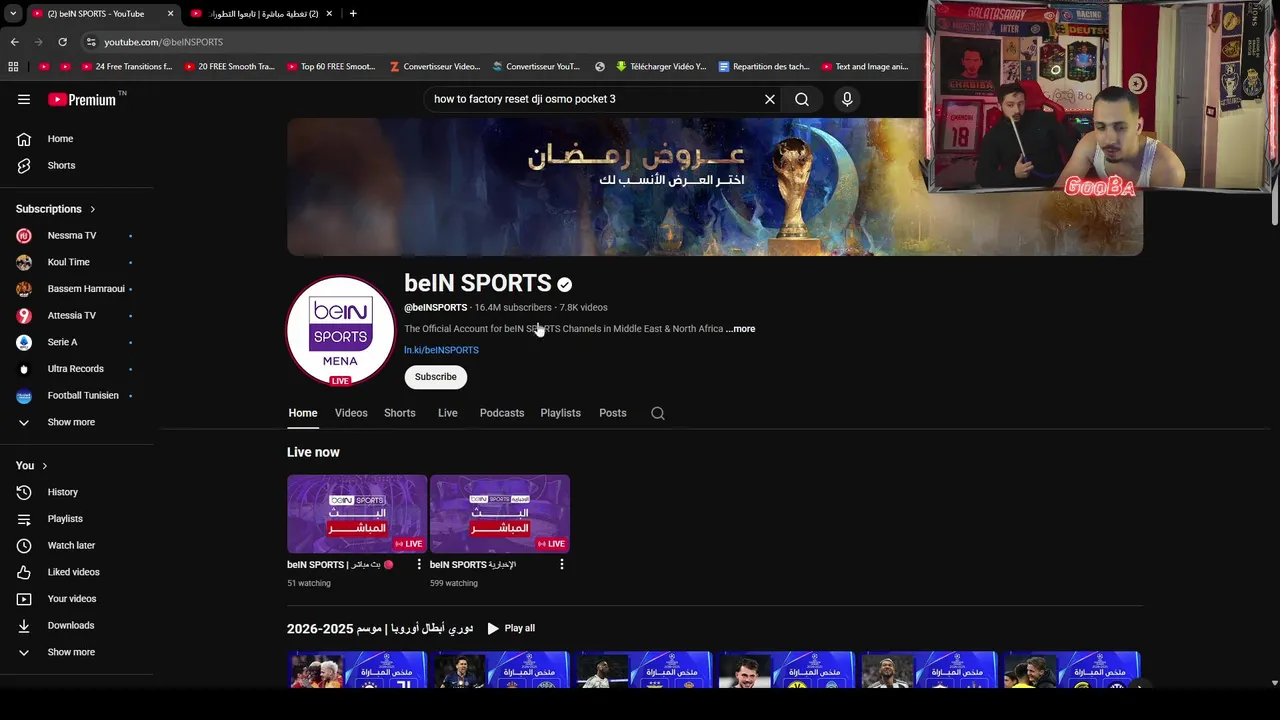Open the بث مباشر live stream thumbnail
The width and height of the screenshot is (1280, 720).
coord(357,514)
